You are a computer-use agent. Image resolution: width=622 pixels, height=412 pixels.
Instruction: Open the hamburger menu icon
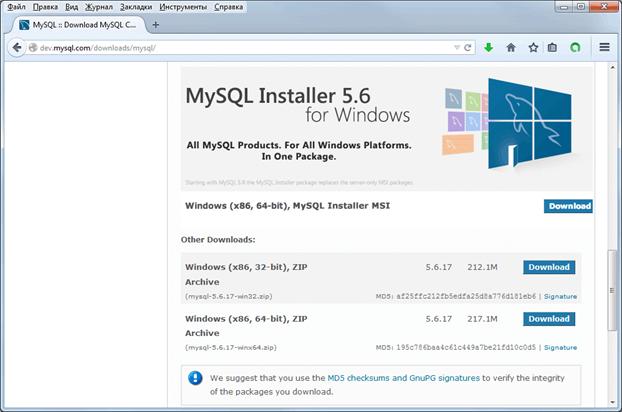tap(605, 48)
